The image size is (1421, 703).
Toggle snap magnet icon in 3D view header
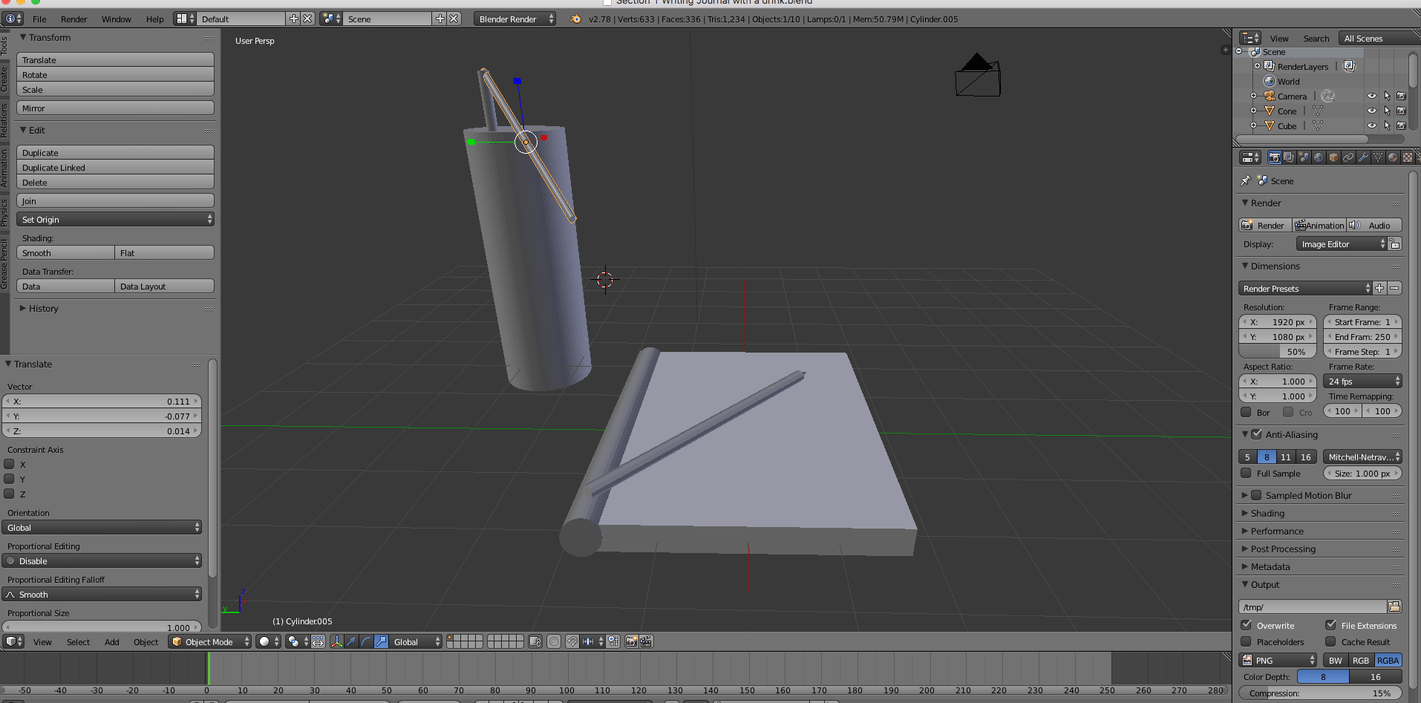tap(573, 641)
